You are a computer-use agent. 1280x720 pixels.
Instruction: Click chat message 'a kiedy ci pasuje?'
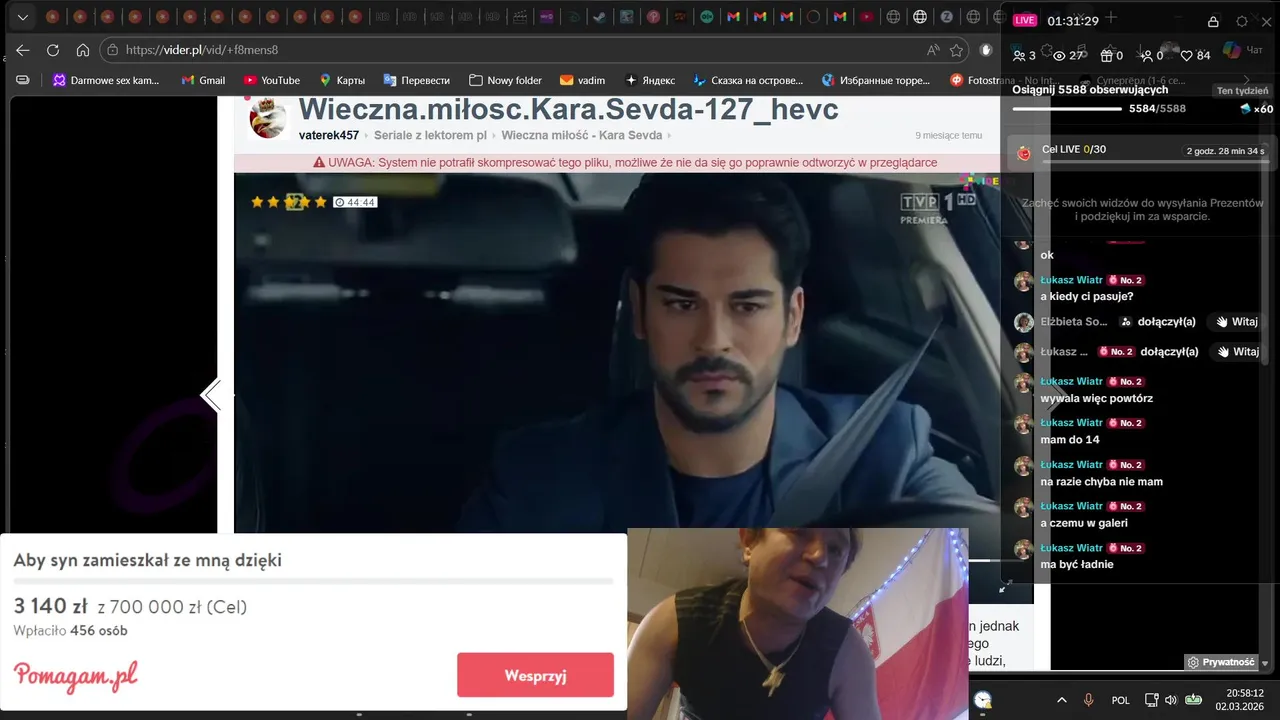point(1087,296)
